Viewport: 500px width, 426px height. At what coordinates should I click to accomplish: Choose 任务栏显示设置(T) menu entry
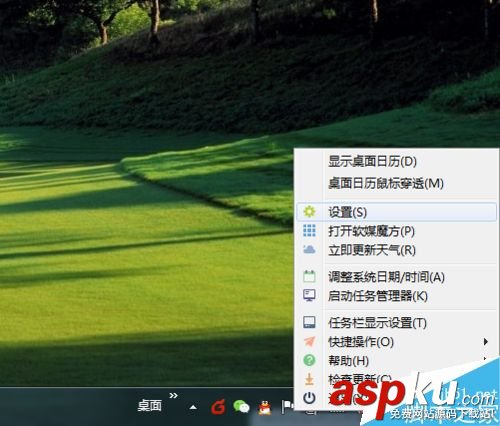click(396, 323)
